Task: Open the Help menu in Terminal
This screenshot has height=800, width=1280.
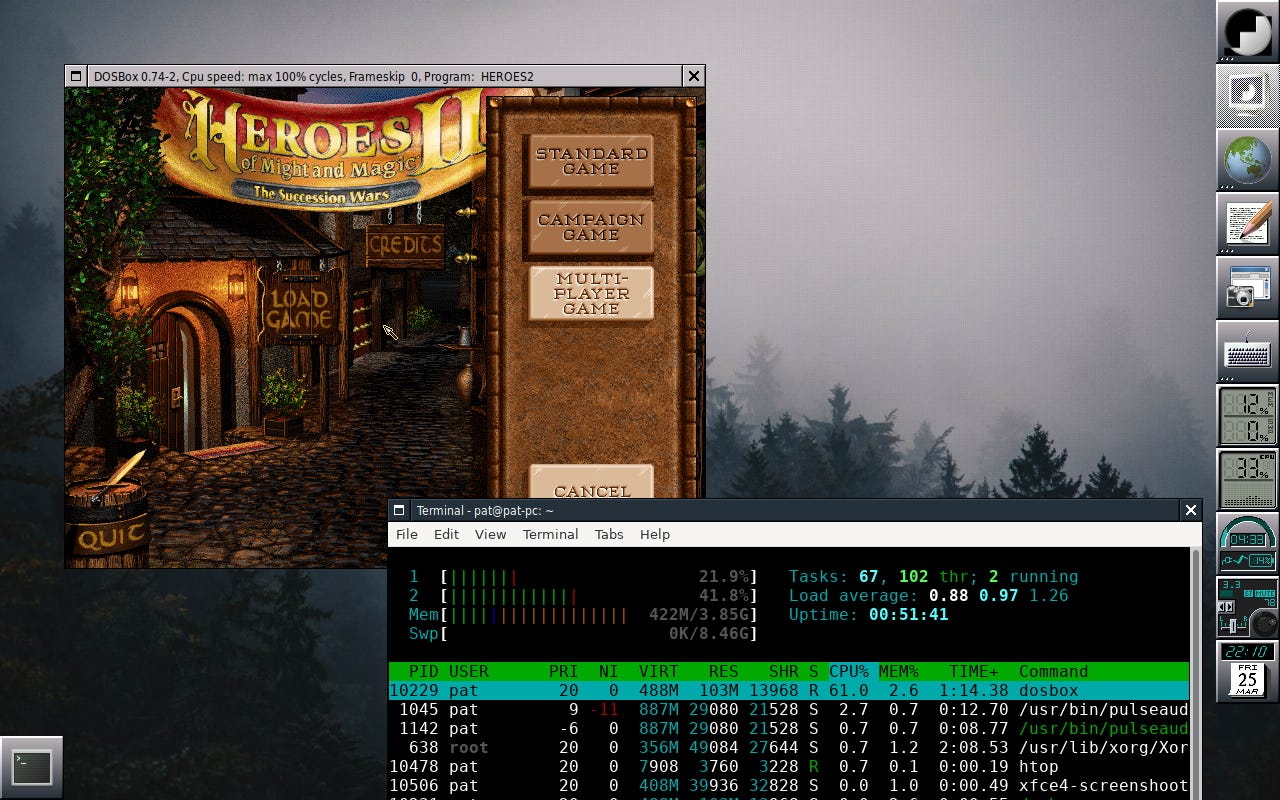Action: (x=655, y=534)
